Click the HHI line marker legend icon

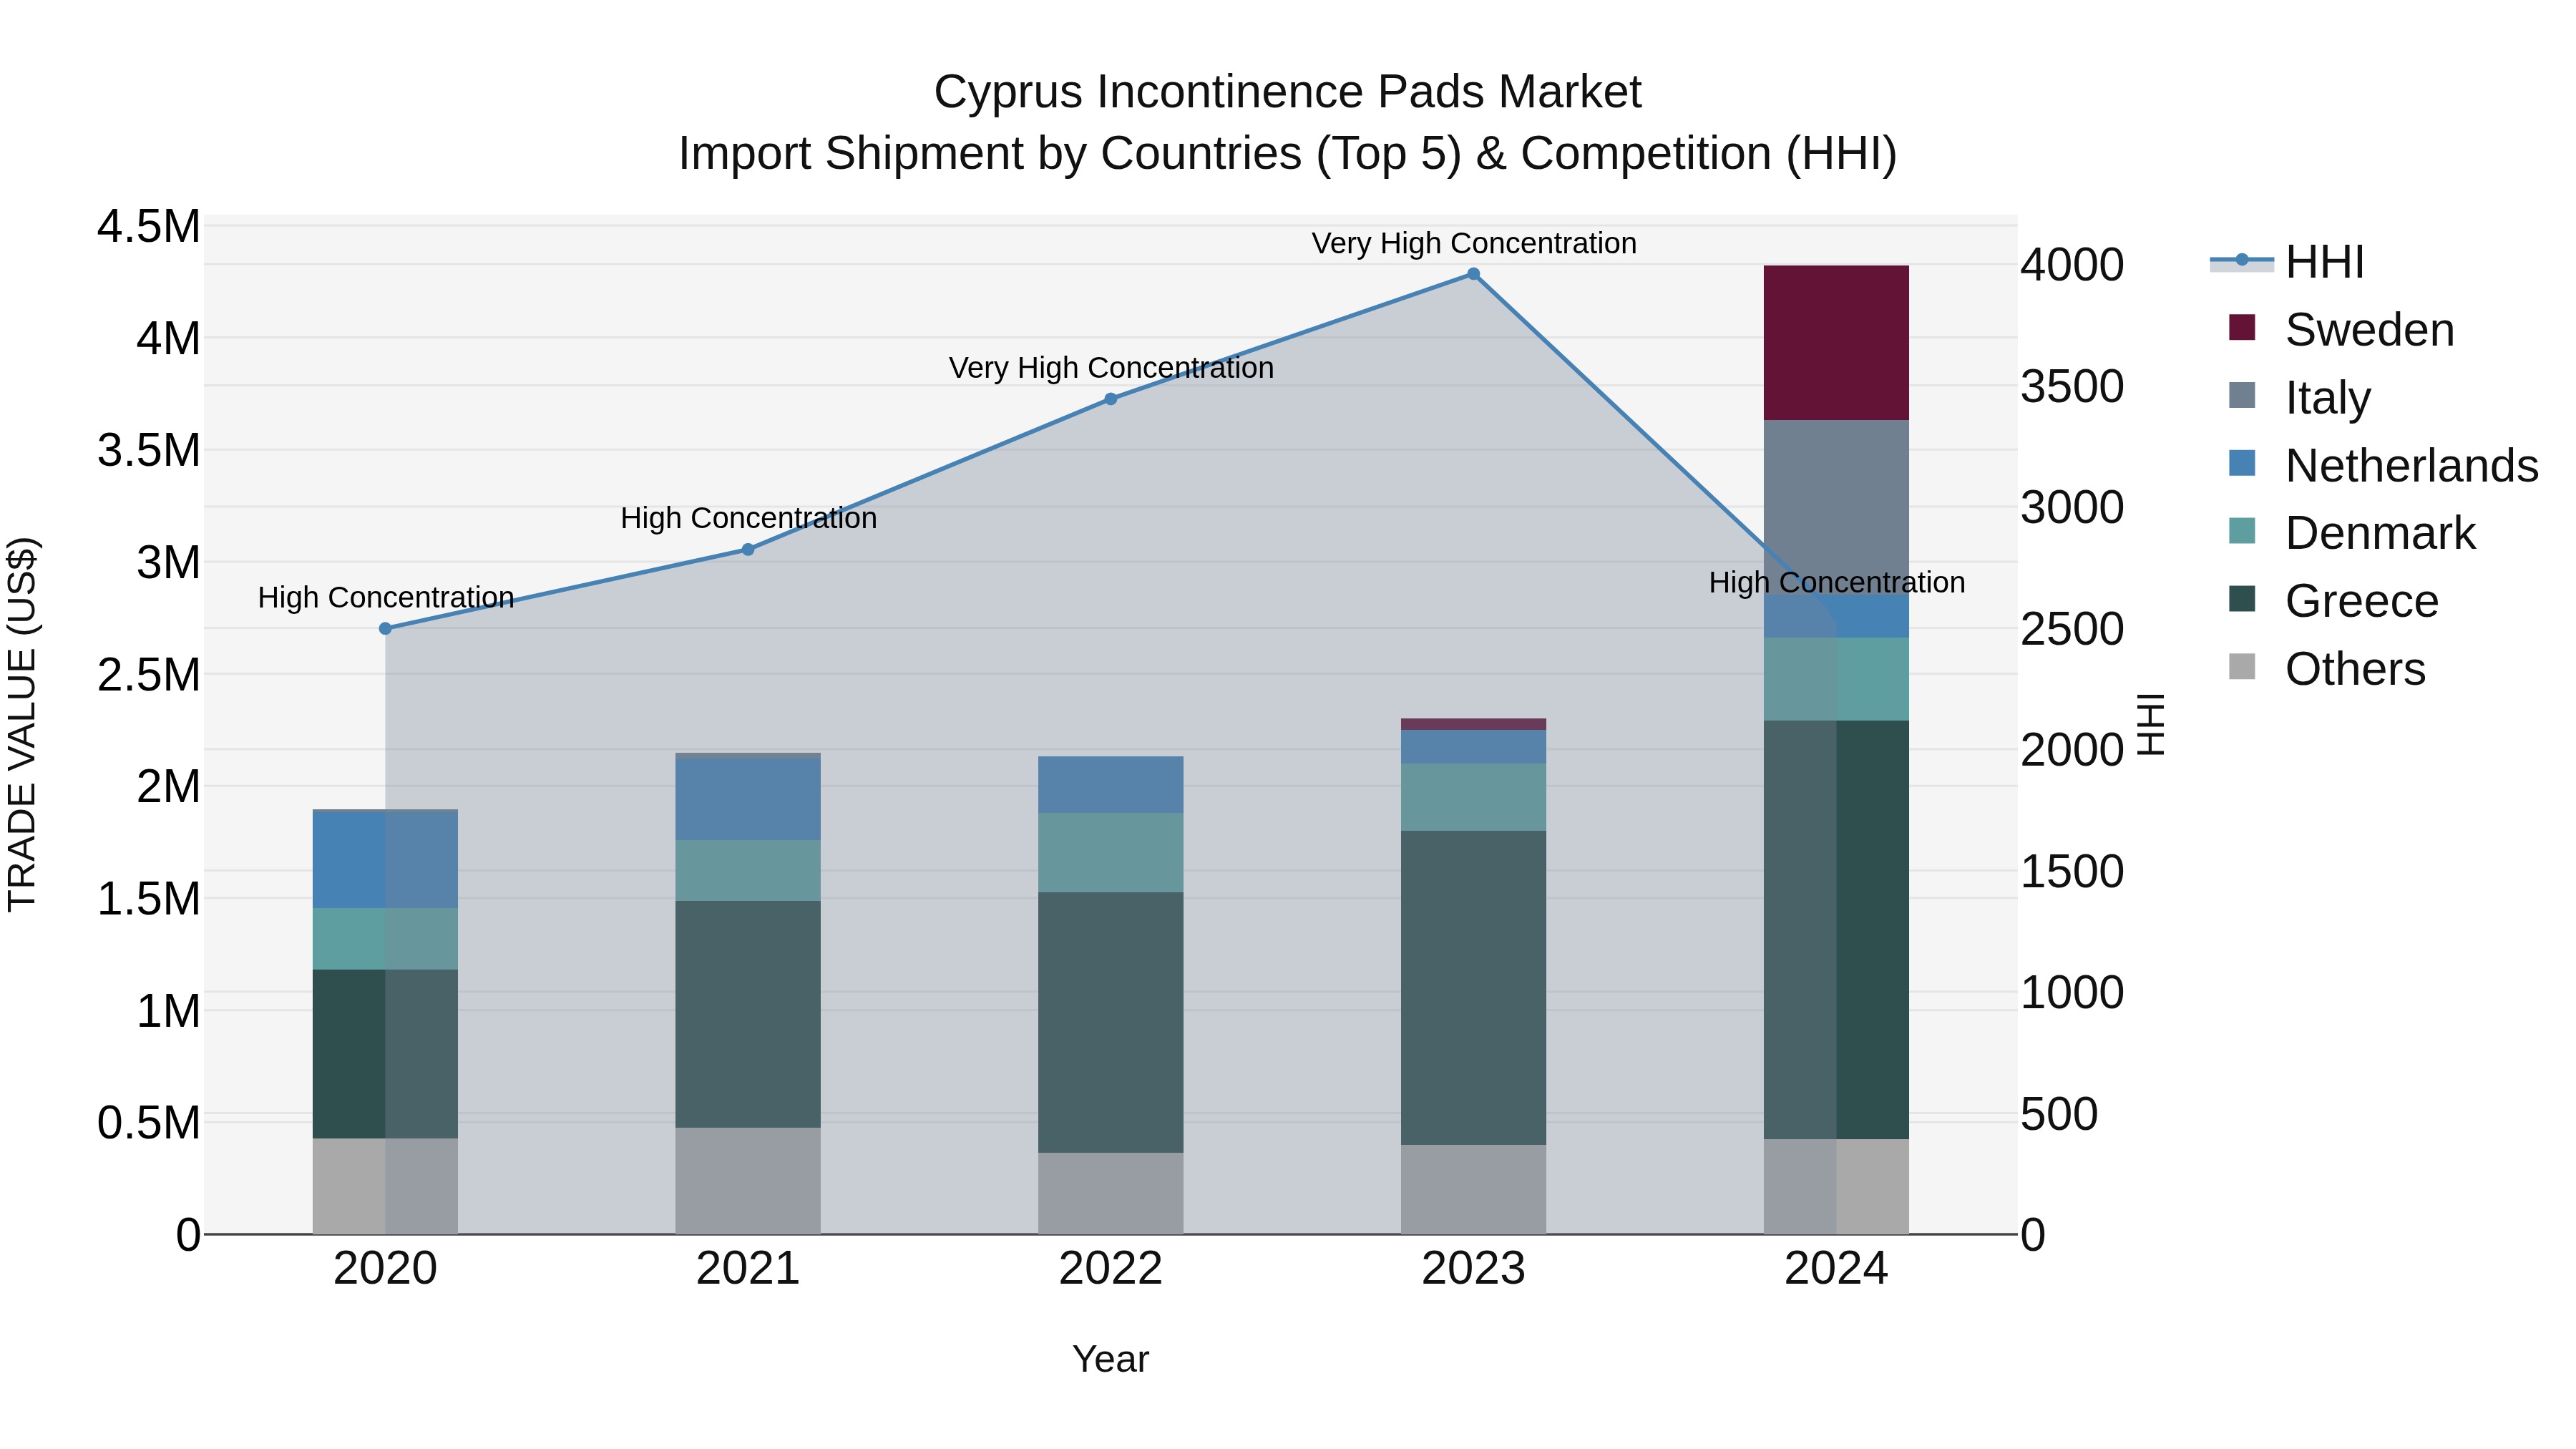(x=2242, y=261)
